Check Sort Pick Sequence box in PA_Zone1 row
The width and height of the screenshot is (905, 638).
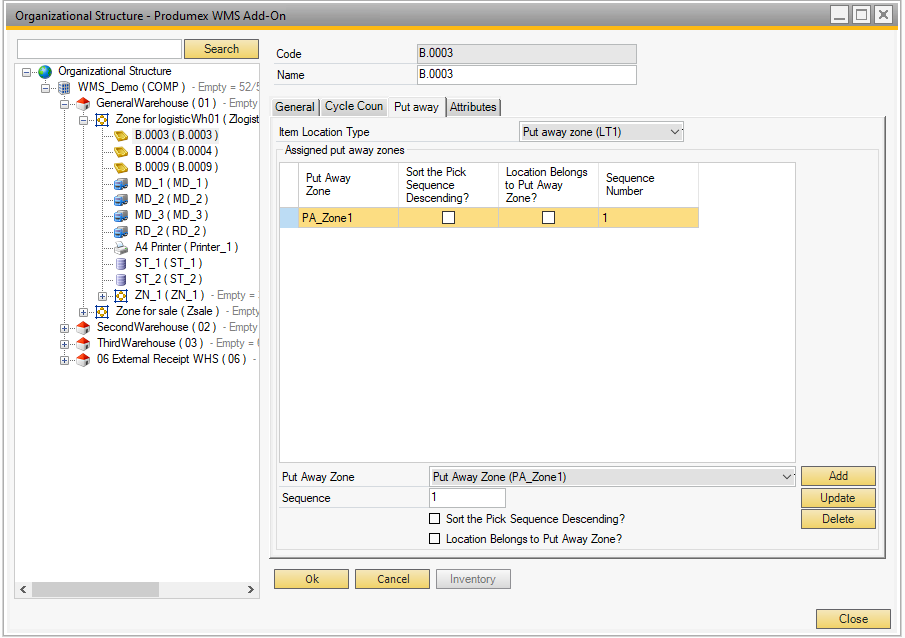(448, 217)
